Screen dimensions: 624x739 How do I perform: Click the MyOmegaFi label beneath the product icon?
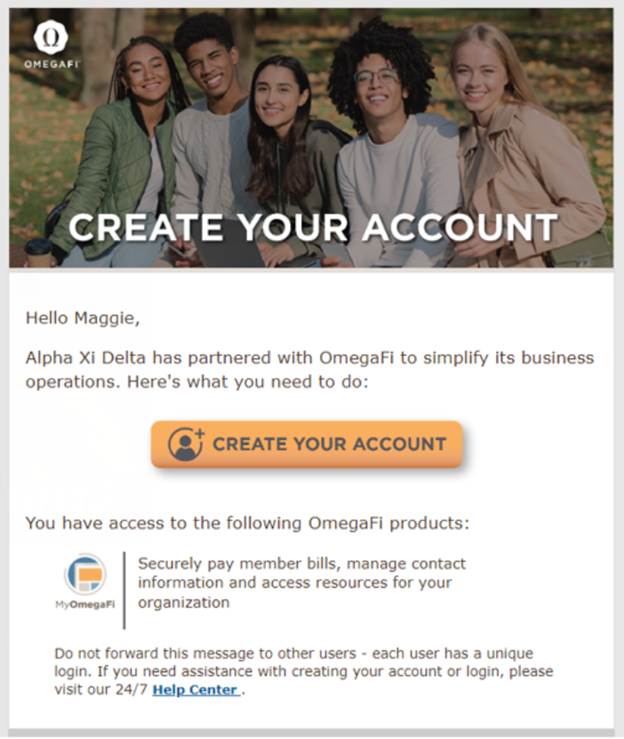point(85,604)
